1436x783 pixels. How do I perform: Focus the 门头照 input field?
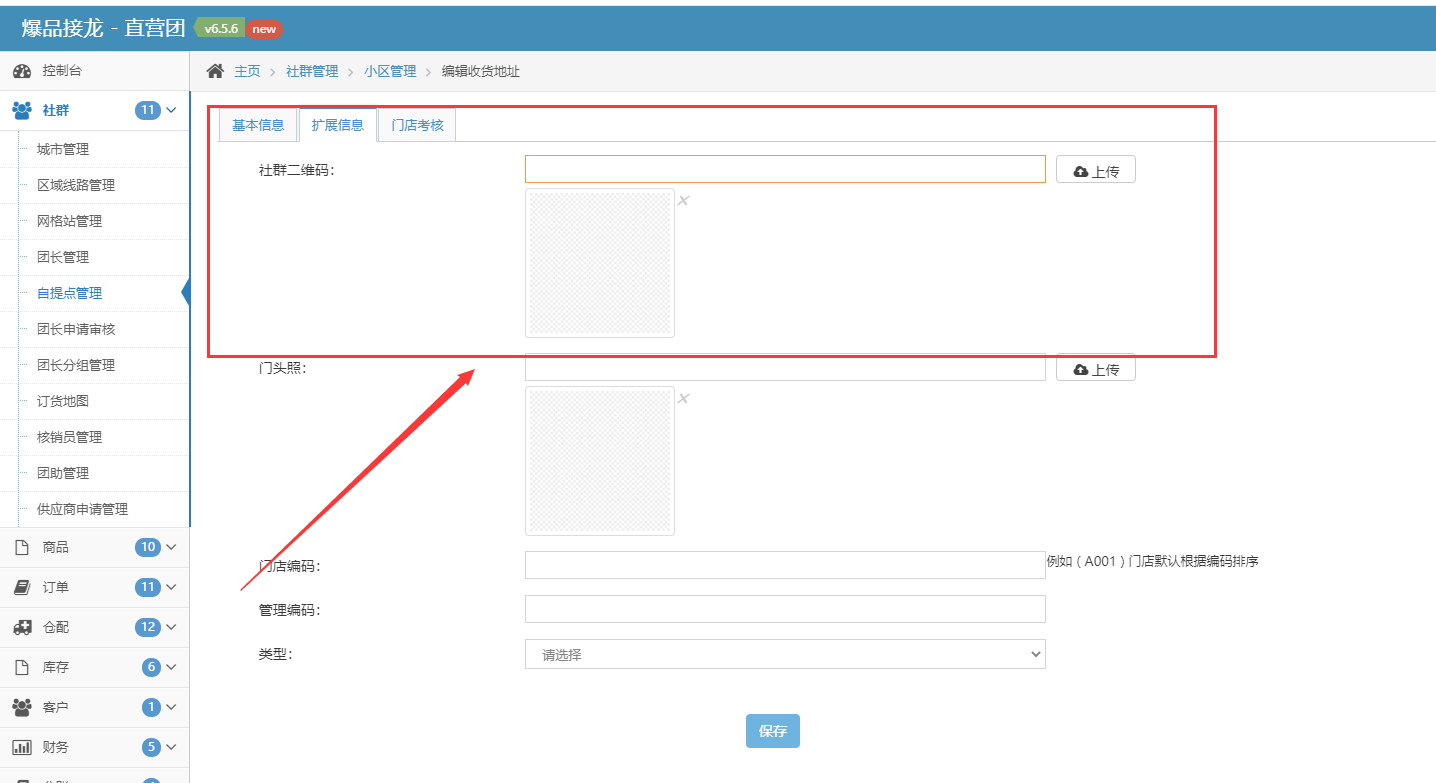click(785, 368)
